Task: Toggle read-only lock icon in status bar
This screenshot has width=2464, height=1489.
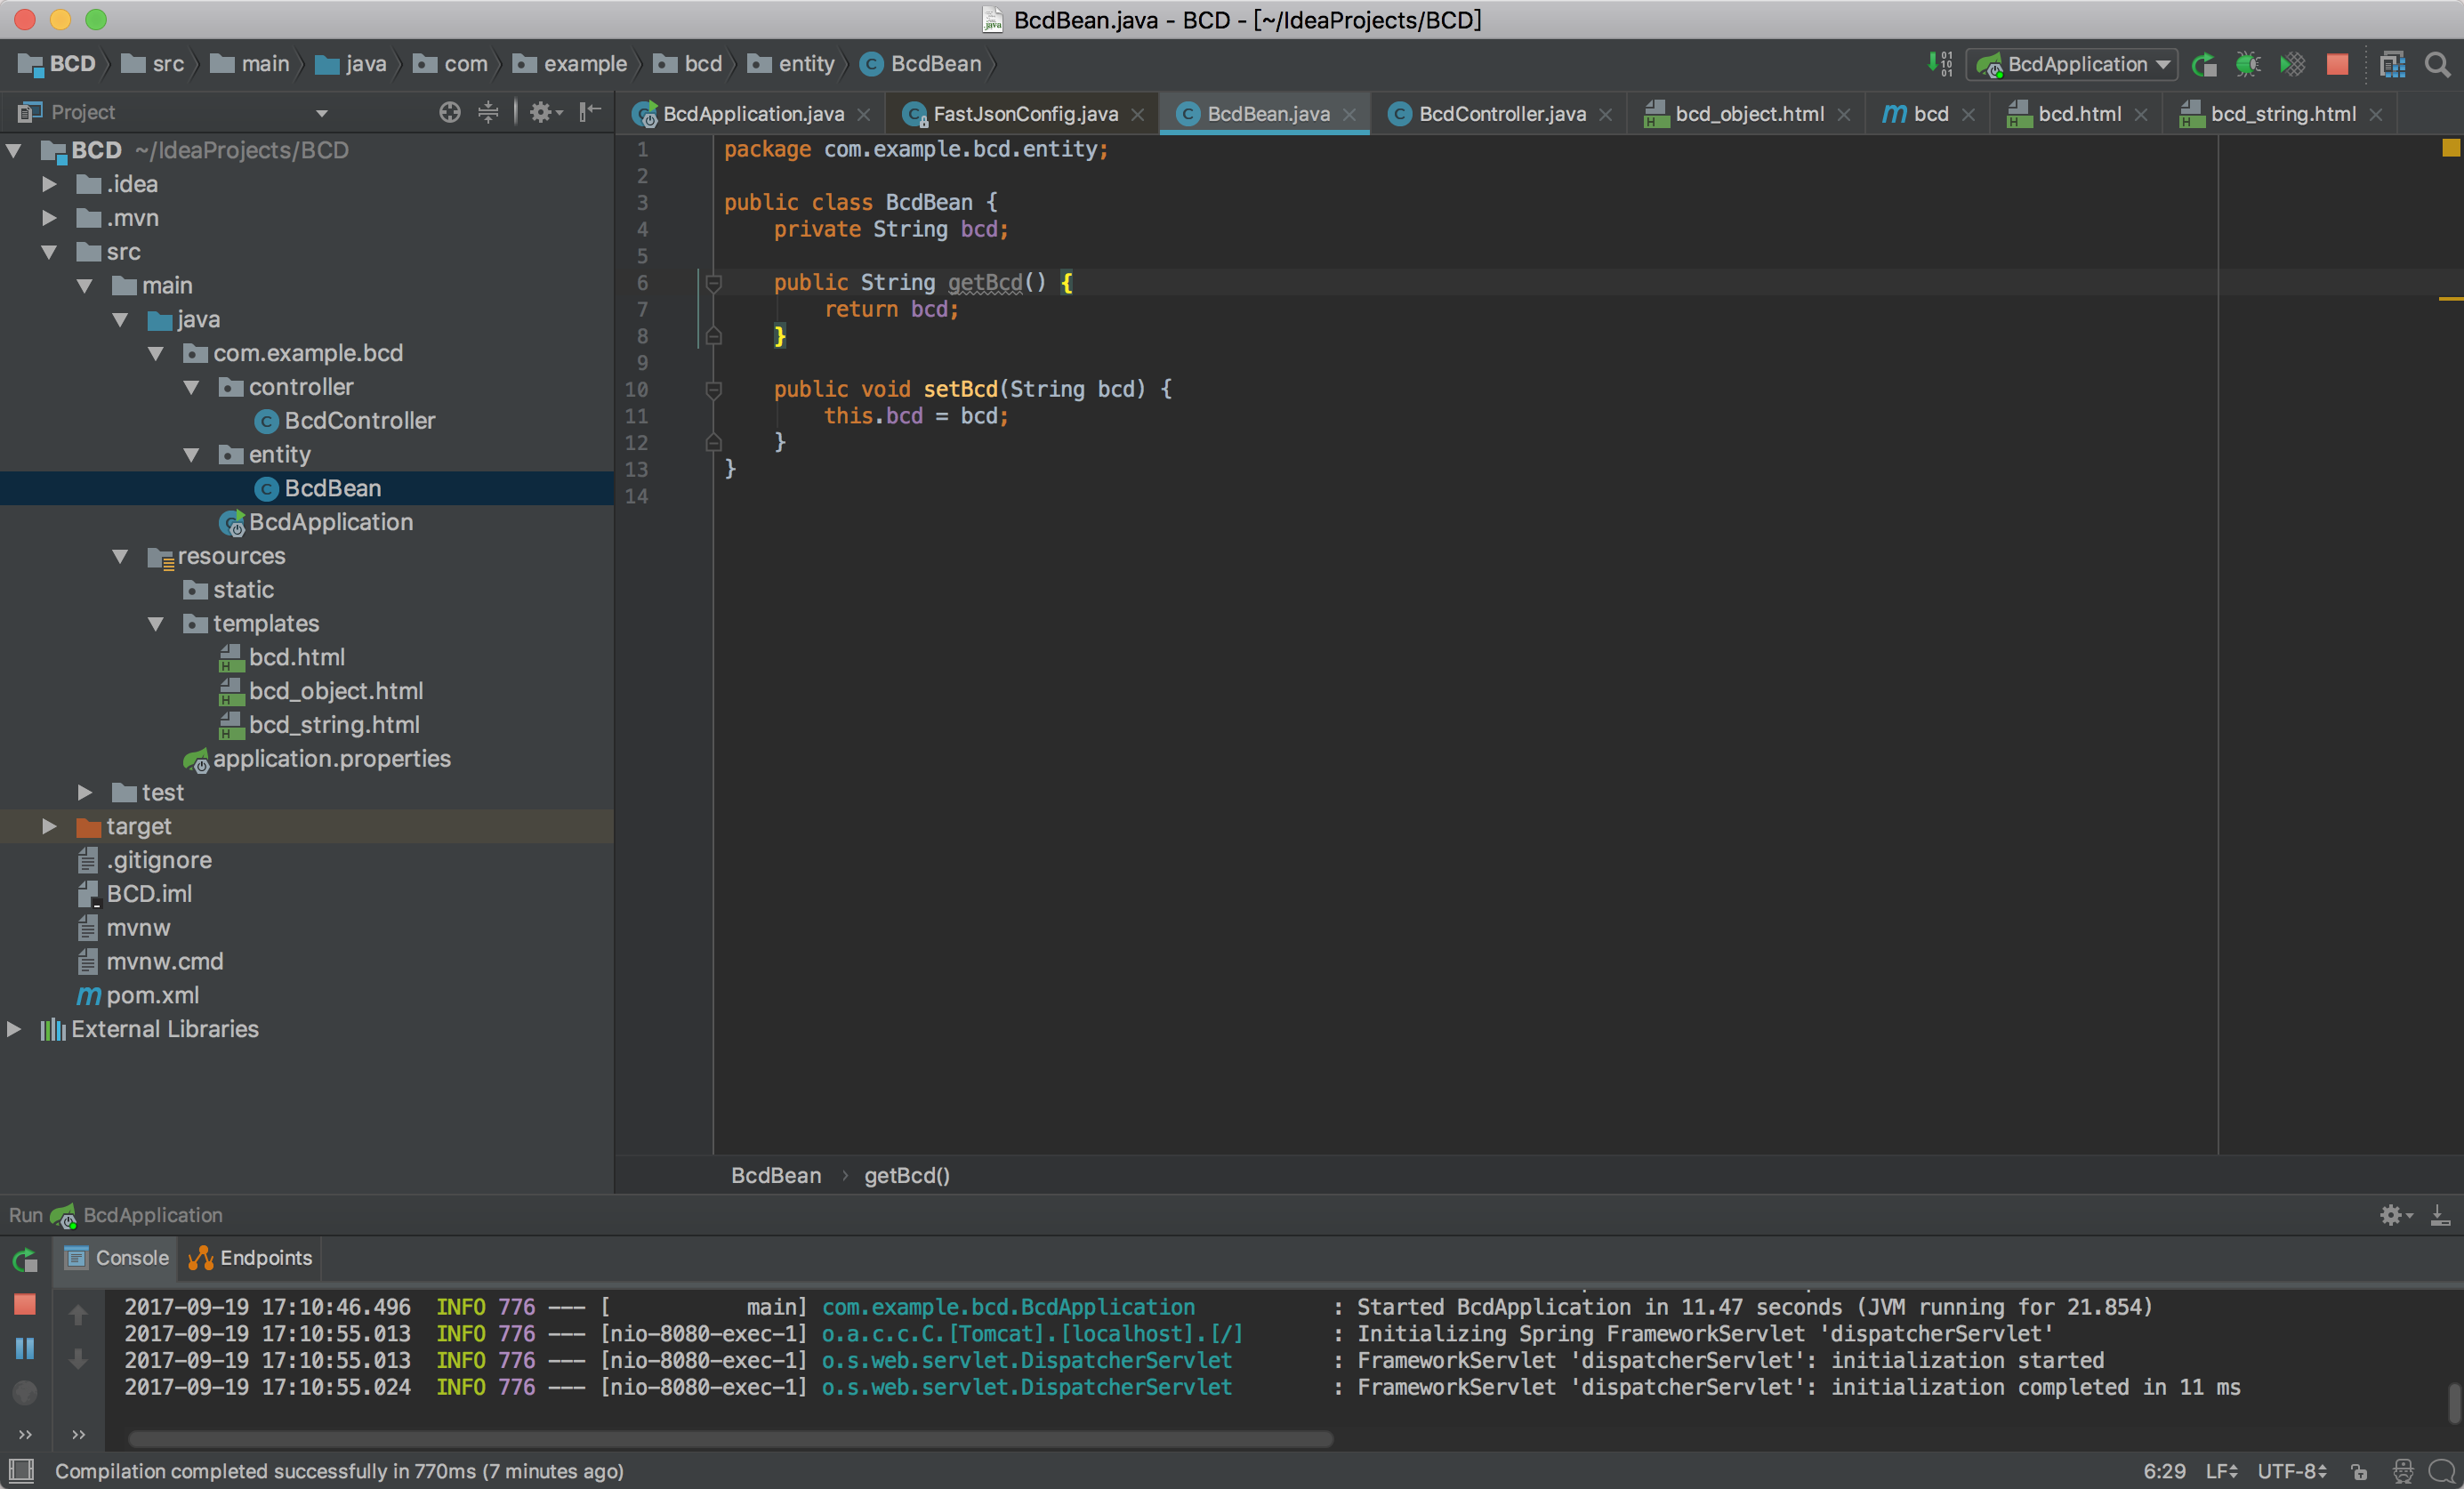Action: click(x=2359, y=1471)
